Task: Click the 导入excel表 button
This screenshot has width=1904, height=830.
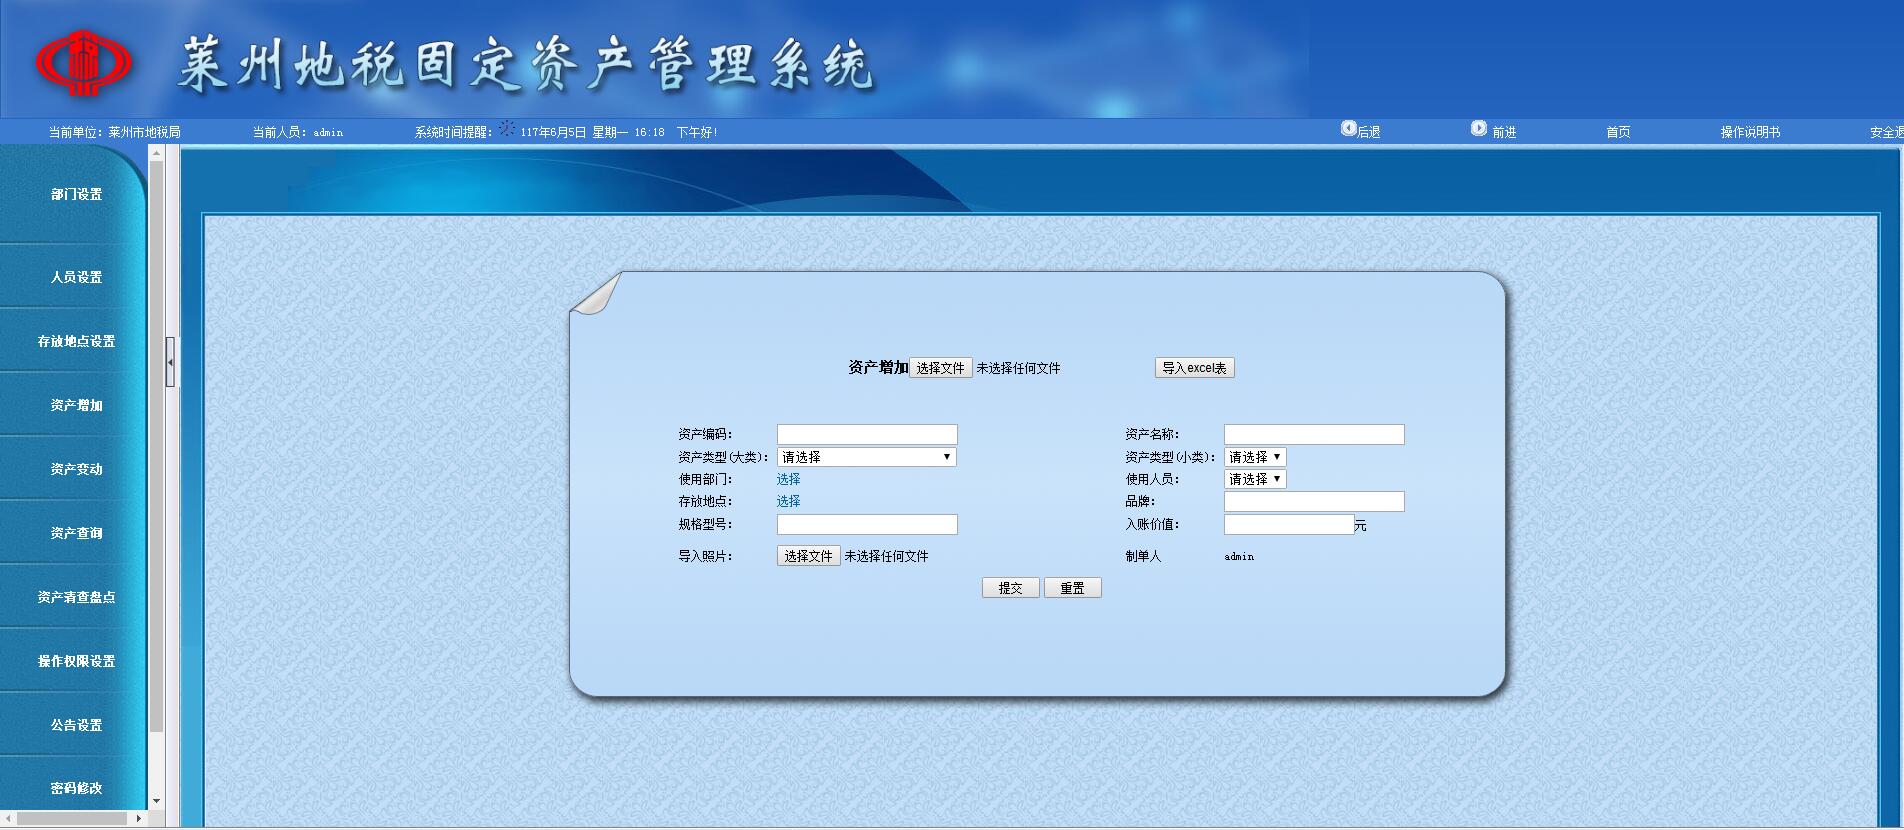Action: [x=1194, y=368]
